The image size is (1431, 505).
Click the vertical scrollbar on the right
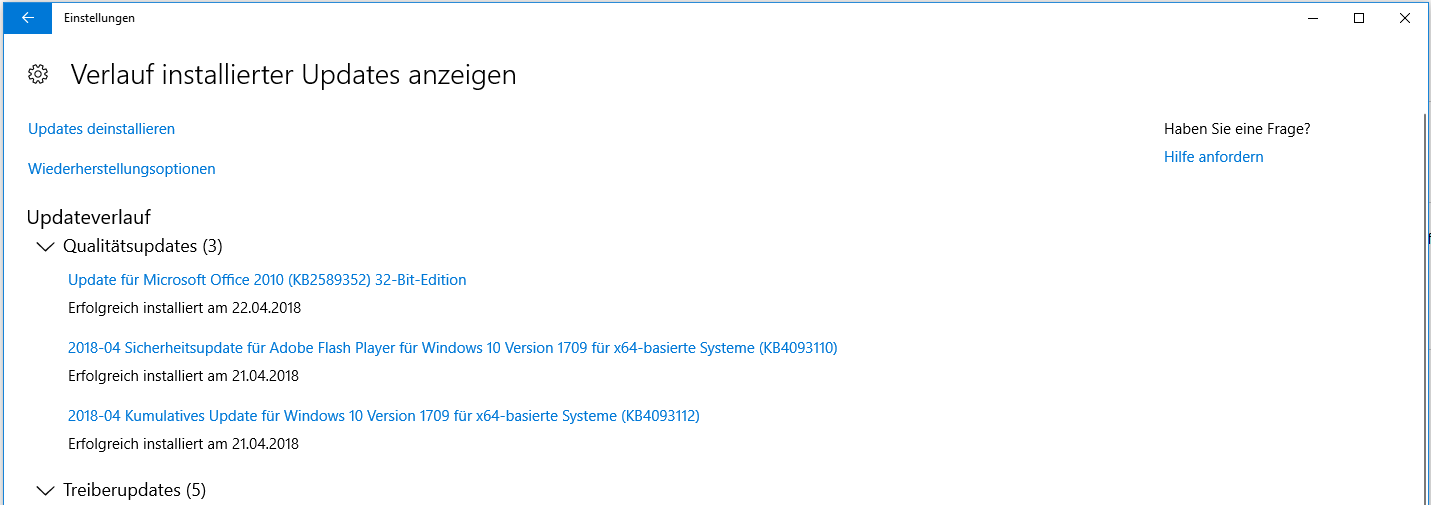[1425, 300]
